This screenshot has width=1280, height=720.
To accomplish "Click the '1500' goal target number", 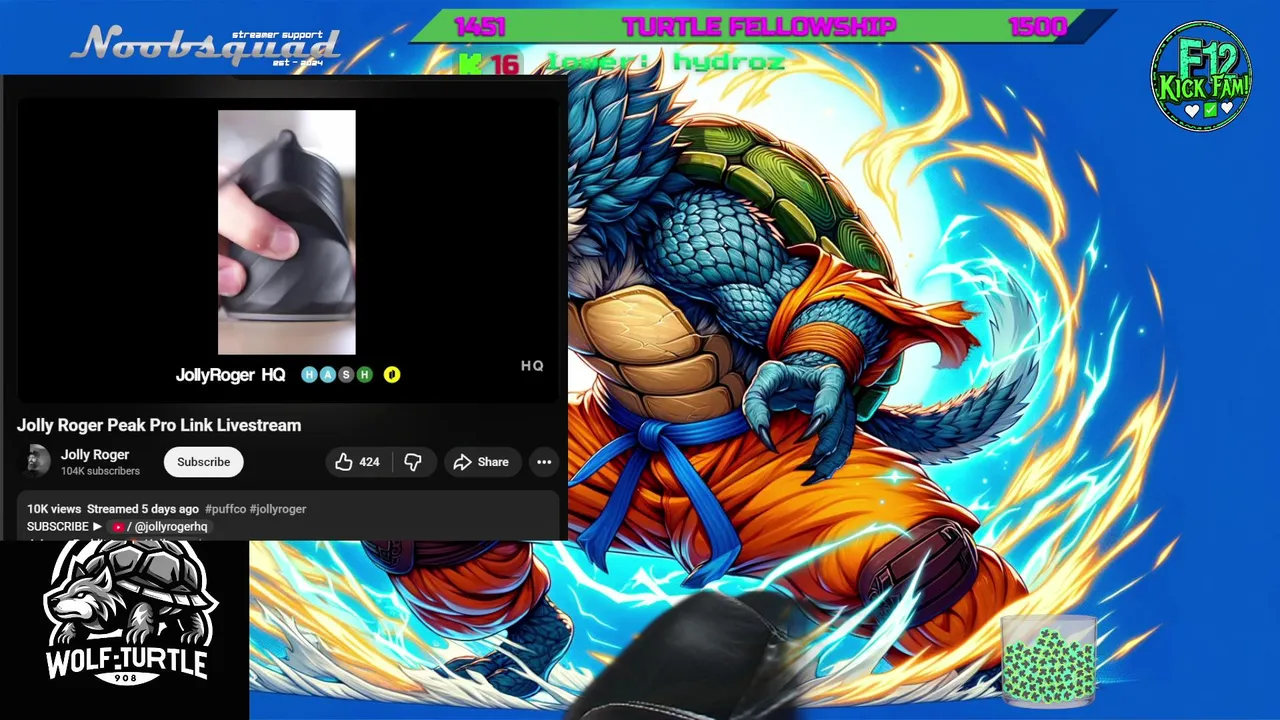I will point(1038,27).
